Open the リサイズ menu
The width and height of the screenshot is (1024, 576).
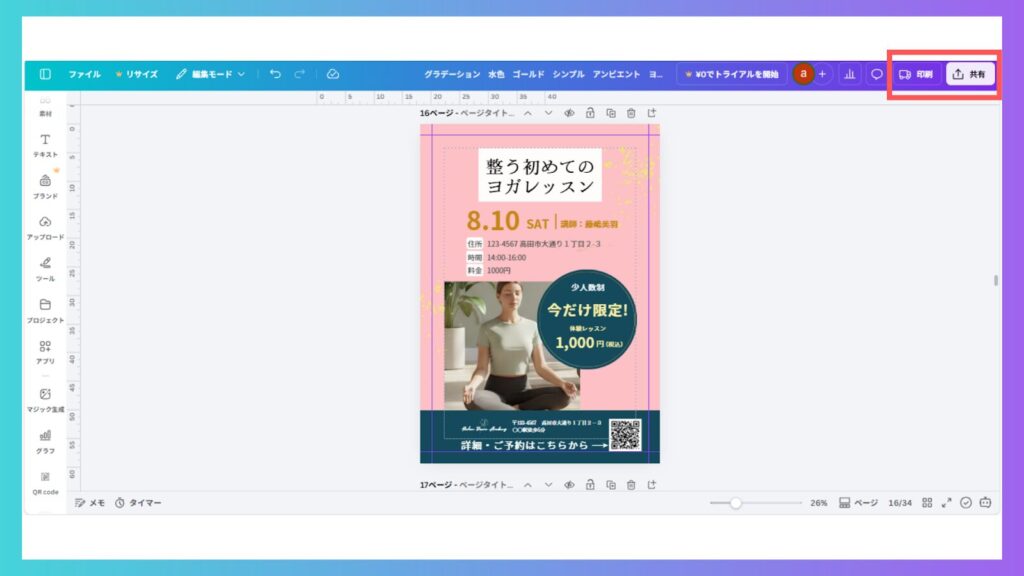[x=137, y=74]
